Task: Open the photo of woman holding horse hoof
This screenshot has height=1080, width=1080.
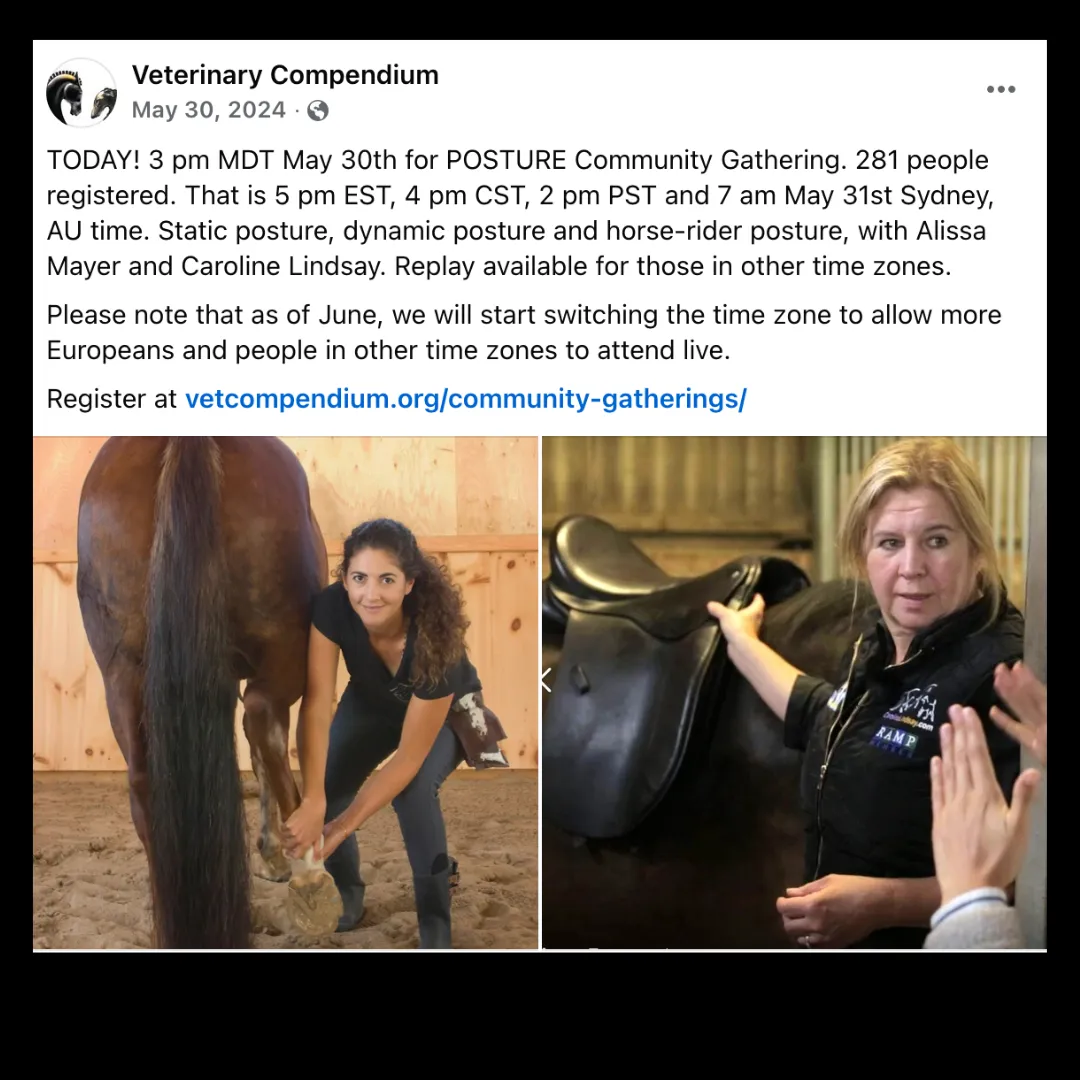Action: (x=285, y=692)
